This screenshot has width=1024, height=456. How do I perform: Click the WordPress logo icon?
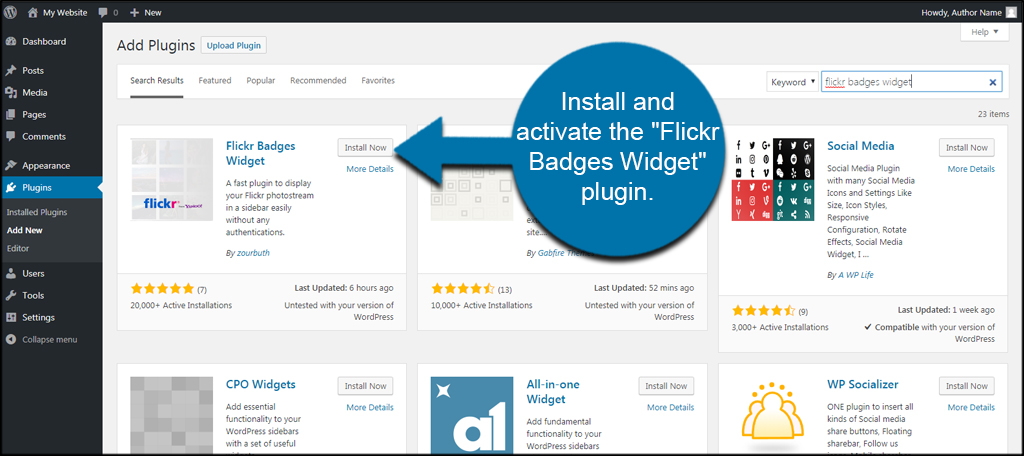coord(12,12)
